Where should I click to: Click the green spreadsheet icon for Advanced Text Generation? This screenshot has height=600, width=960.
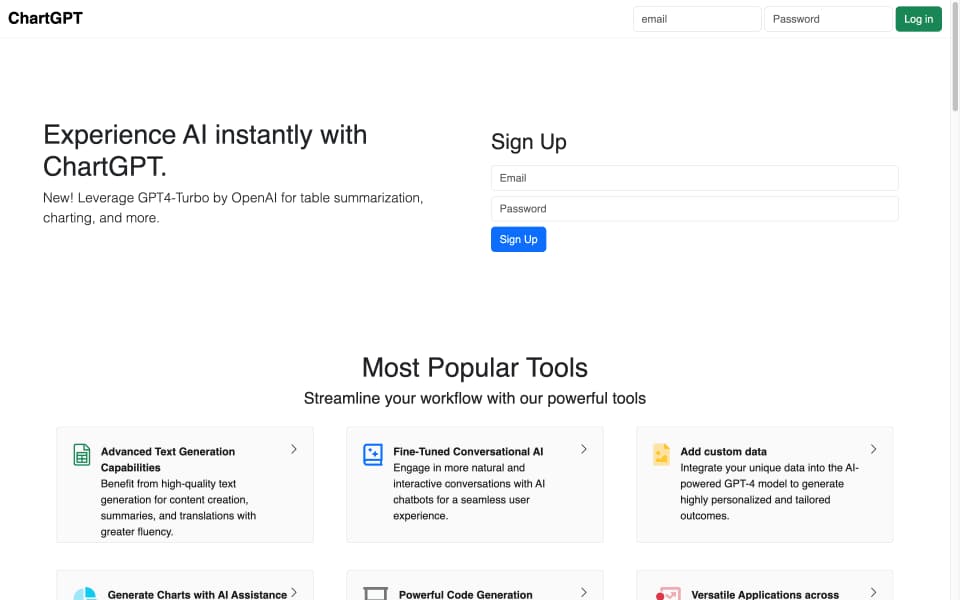pos(81,455)
